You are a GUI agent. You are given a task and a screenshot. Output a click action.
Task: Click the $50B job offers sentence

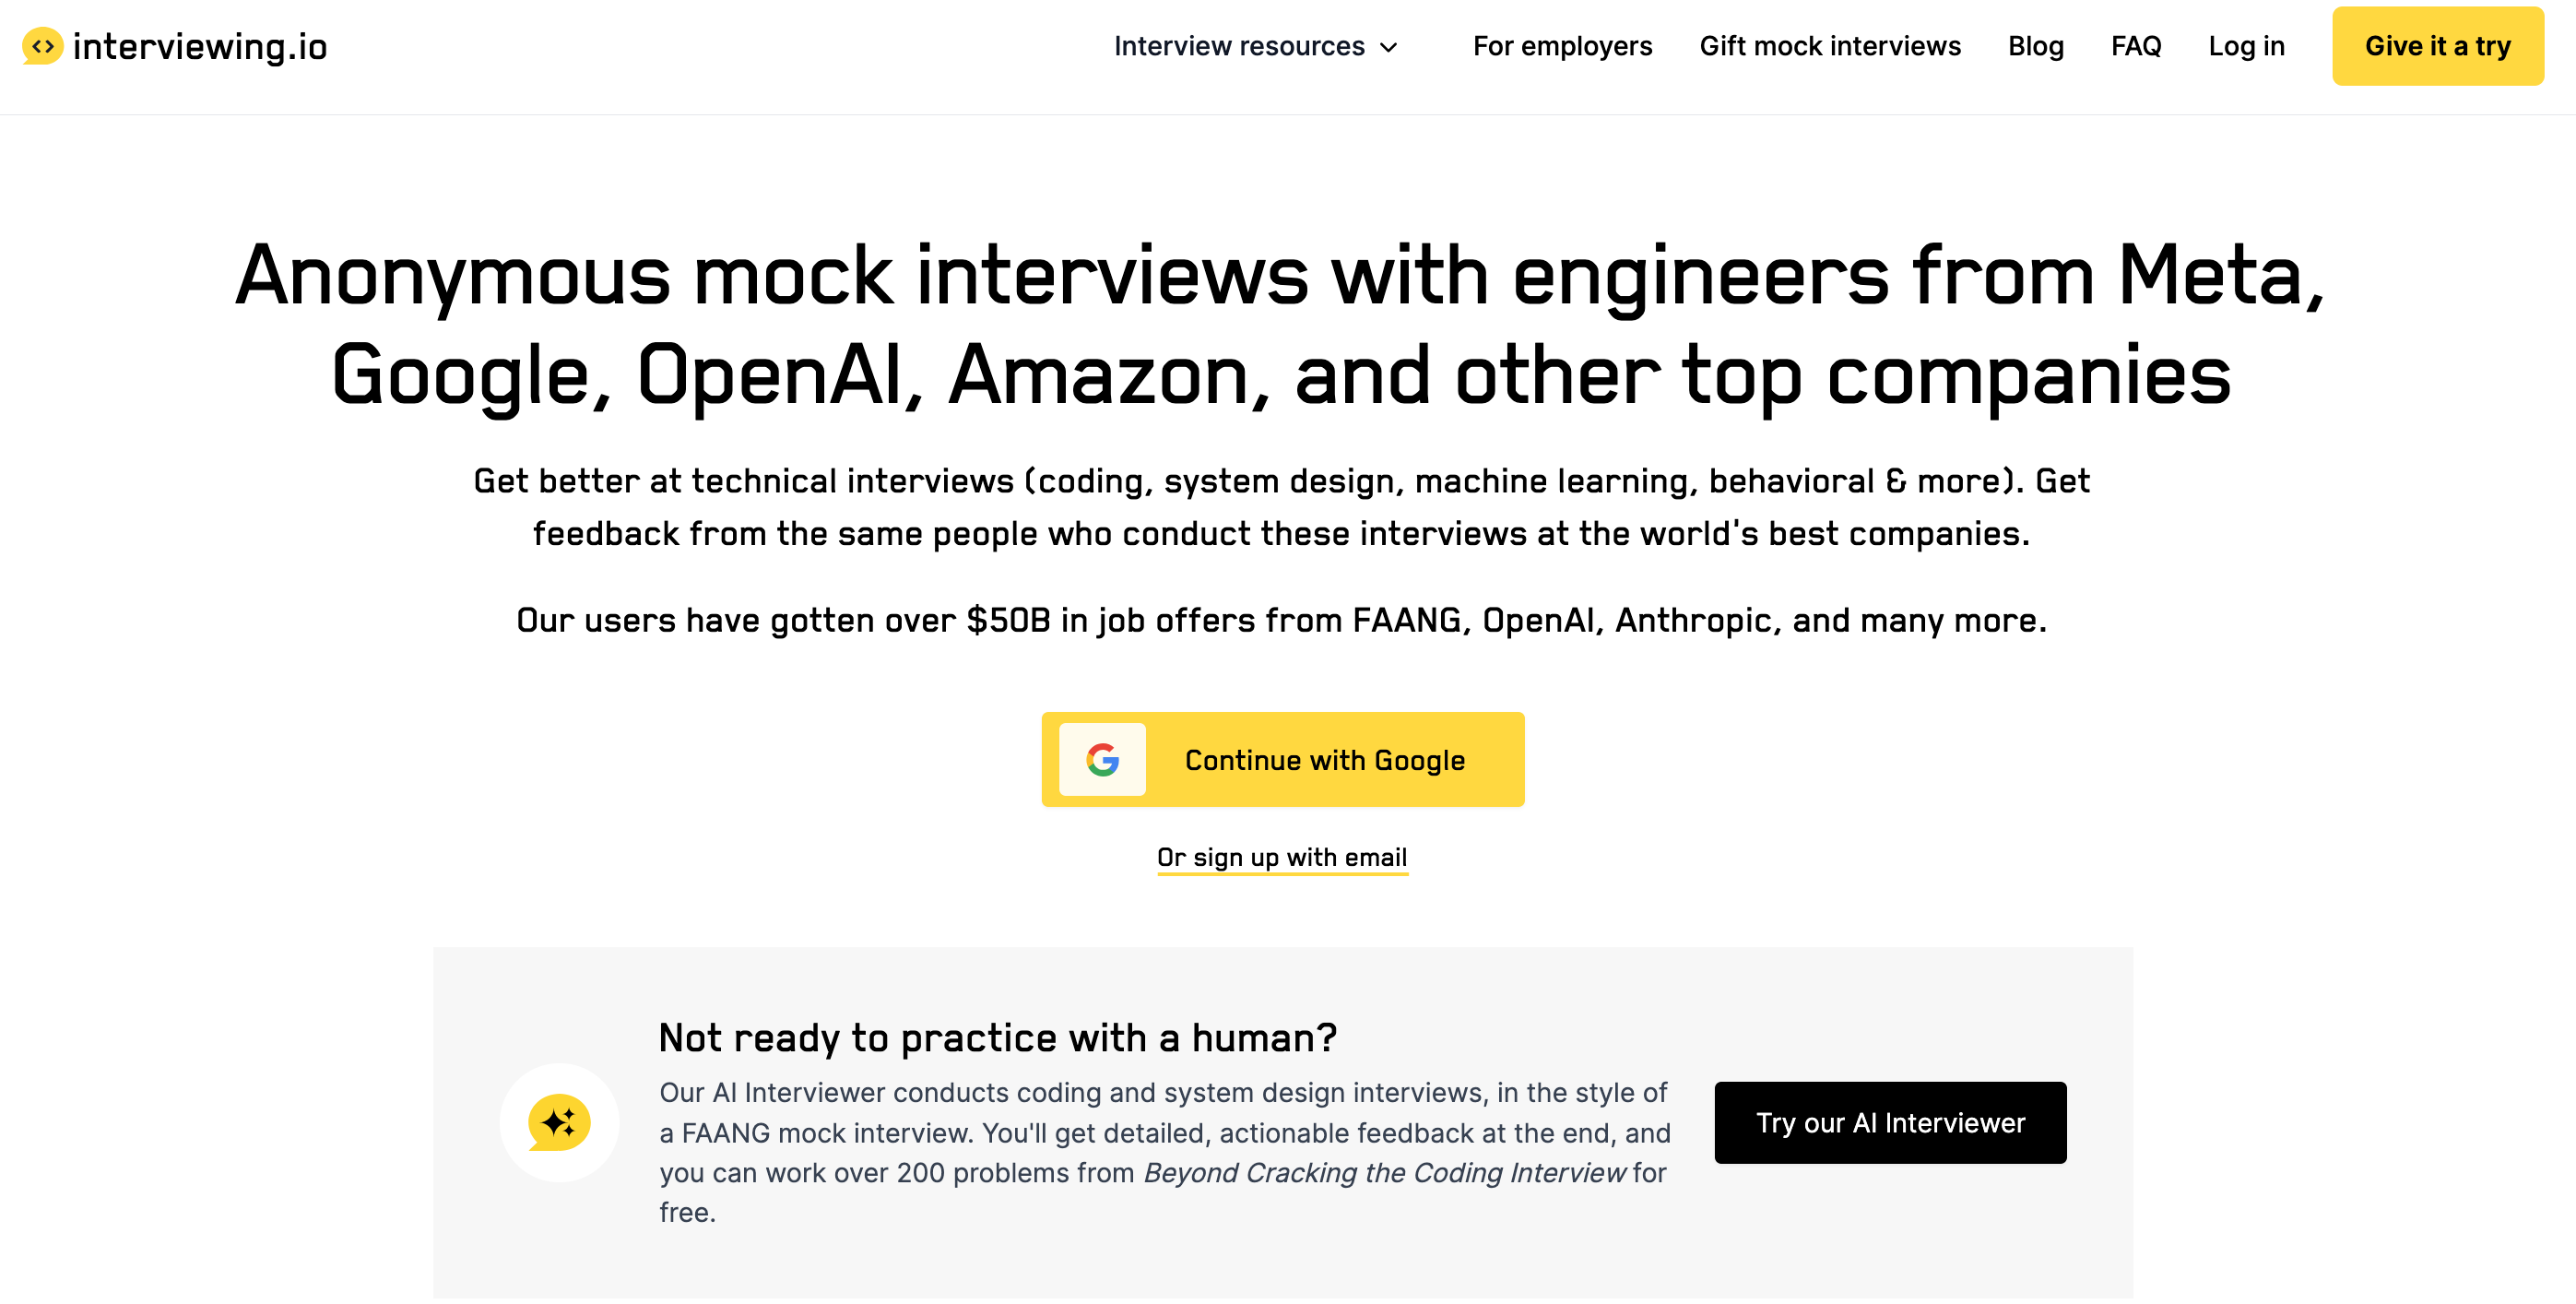(x=1282, y=620)
